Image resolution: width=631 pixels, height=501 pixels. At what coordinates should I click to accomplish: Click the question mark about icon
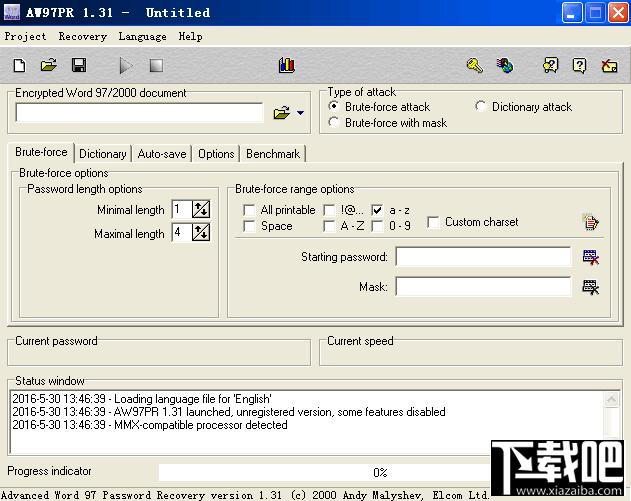[579, 65]
